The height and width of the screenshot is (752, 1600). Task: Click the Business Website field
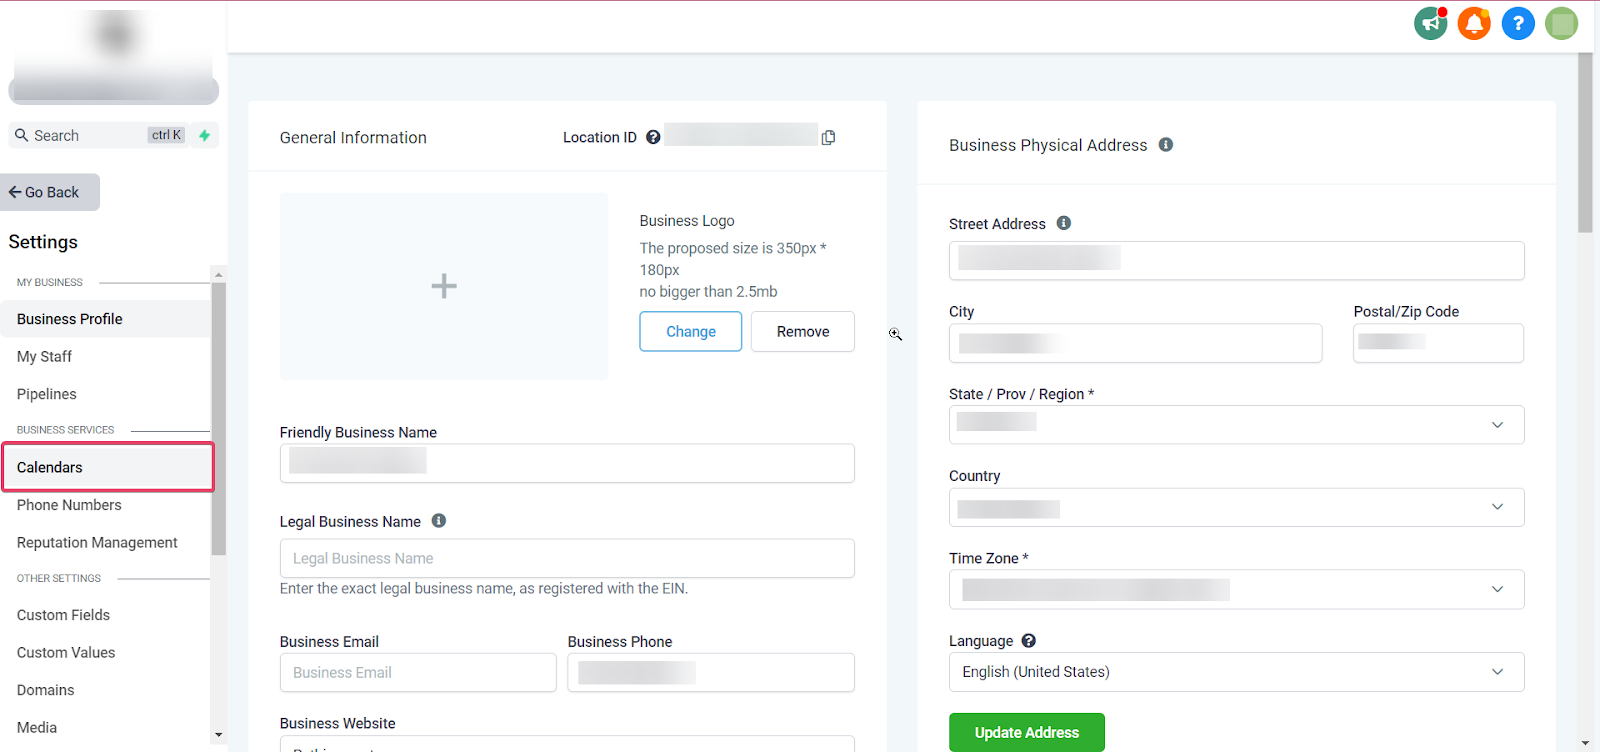(x=567, y=745)
